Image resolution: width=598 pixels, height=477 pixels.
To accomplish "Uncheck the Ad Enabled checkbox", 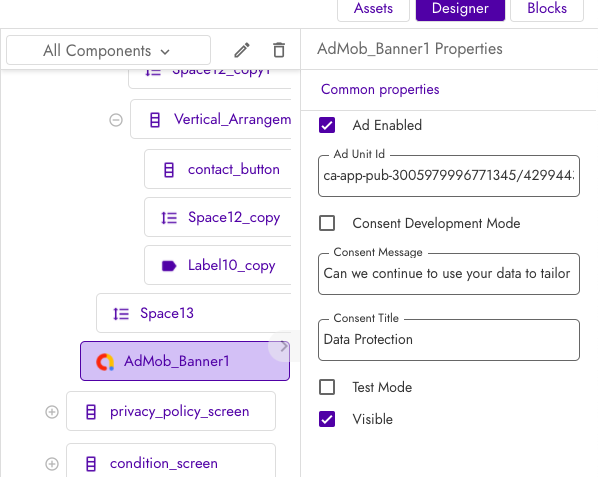I will point(327,125).
